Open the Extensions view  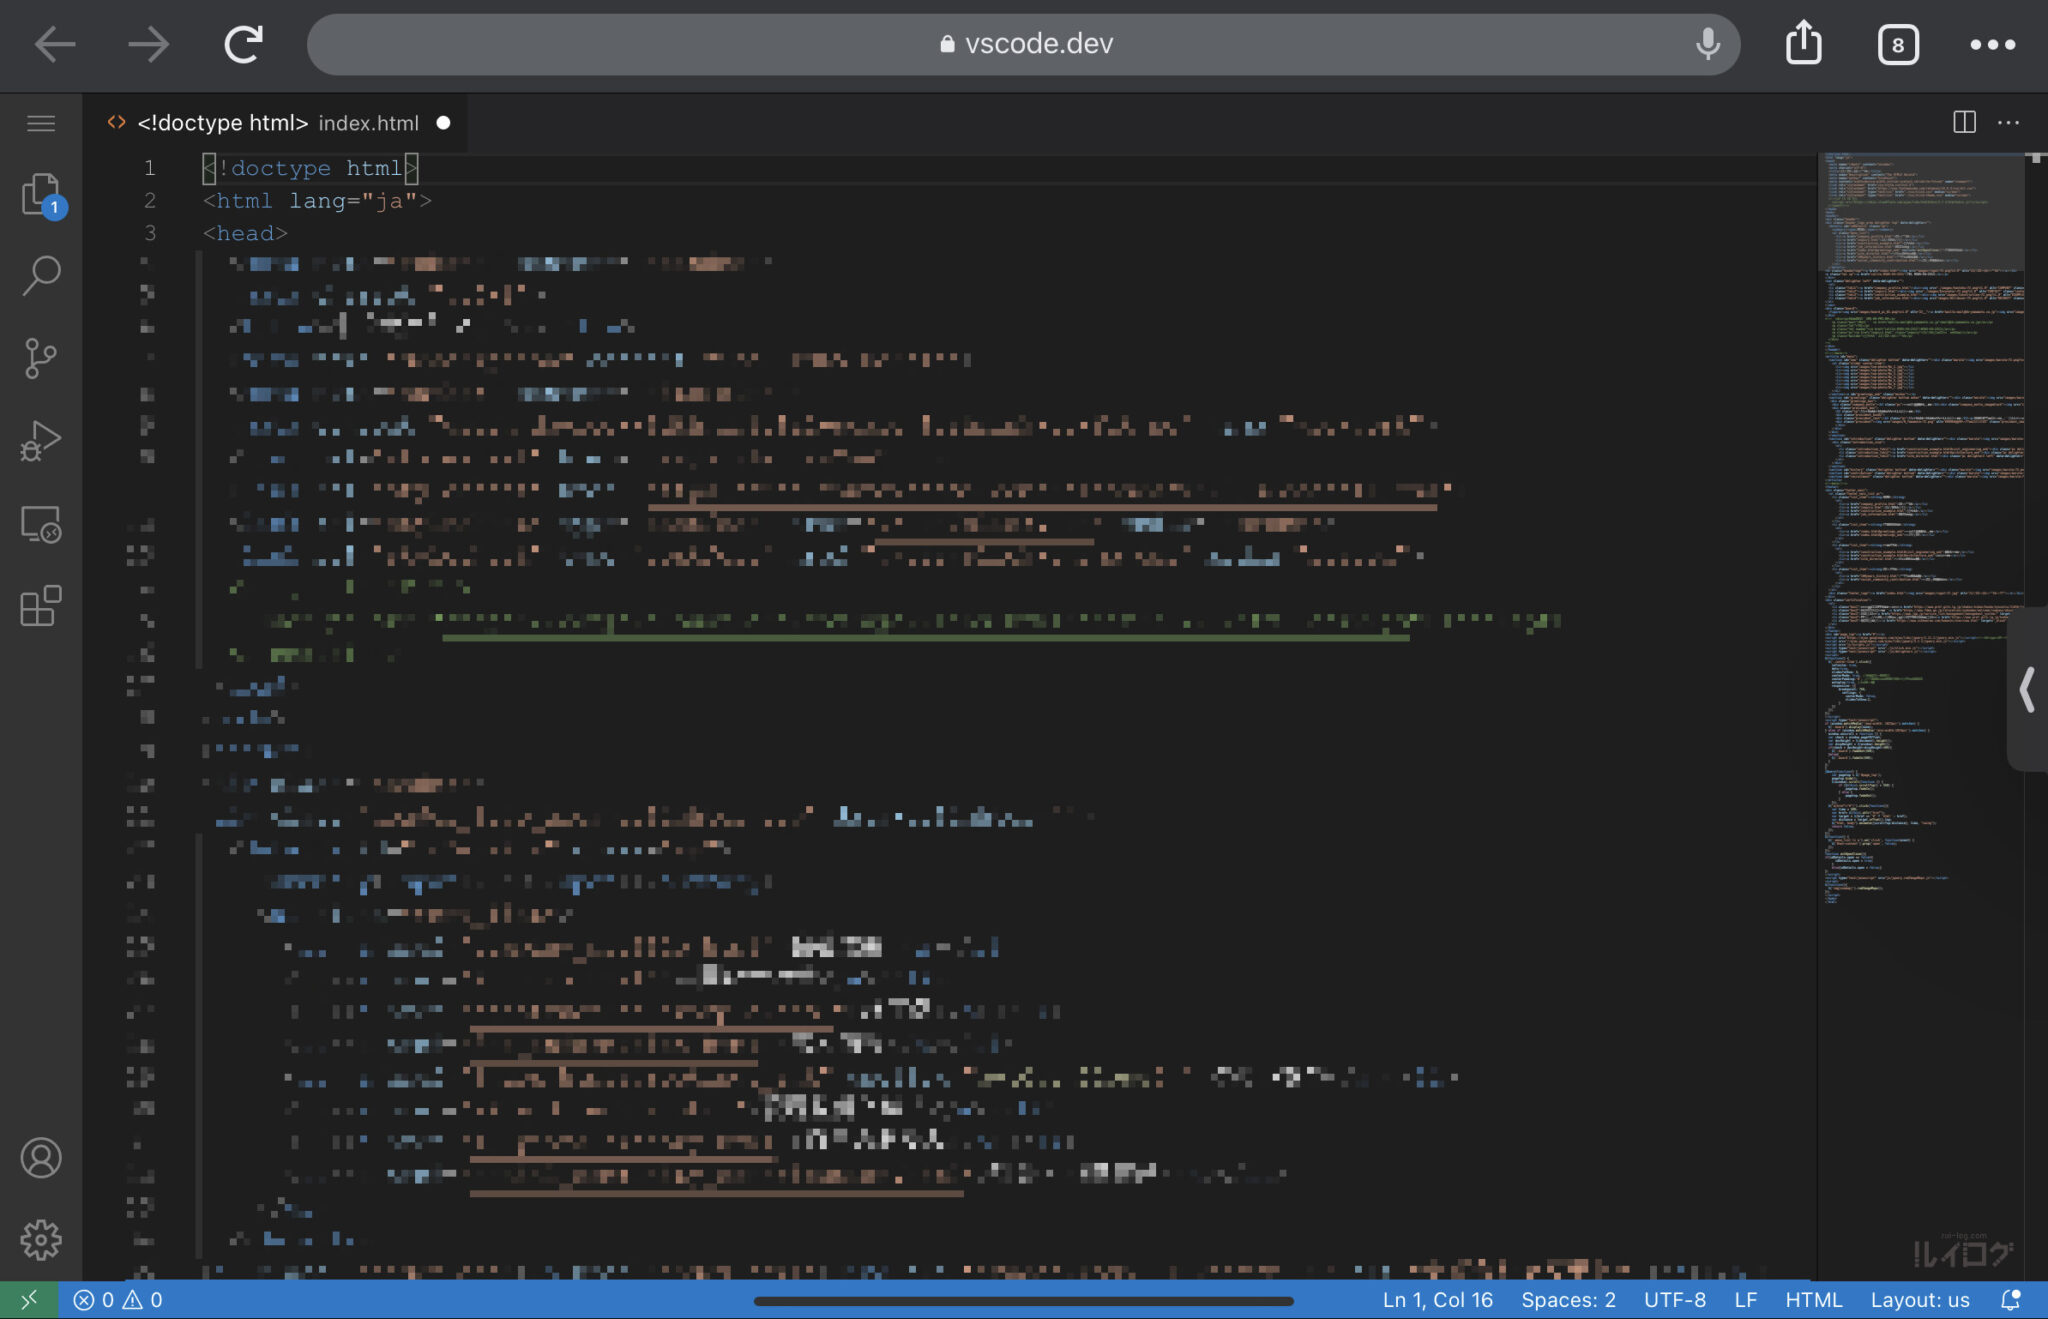(41, 605)
